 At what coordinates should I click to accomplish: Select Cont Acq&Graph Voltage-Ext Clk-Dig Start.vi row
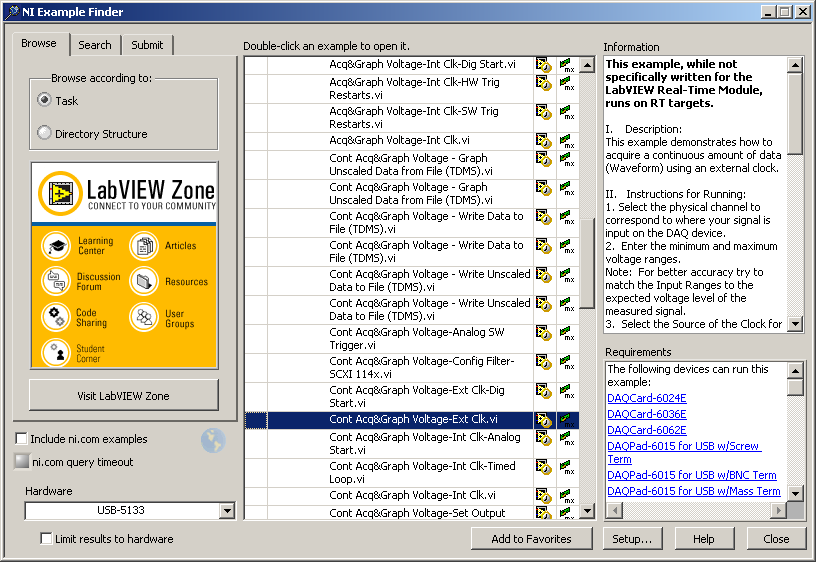(x=412, y=397)
